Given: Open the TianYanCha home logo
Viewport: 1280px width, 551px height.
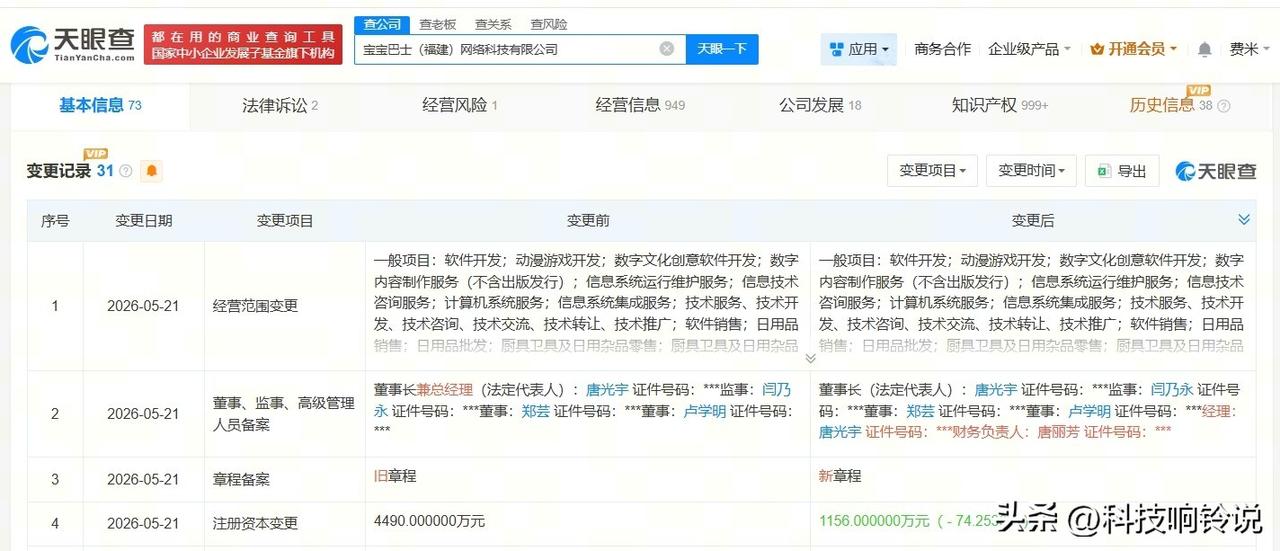Looking at the screenshot, I should pyautogui.click(x=72, y=43).
